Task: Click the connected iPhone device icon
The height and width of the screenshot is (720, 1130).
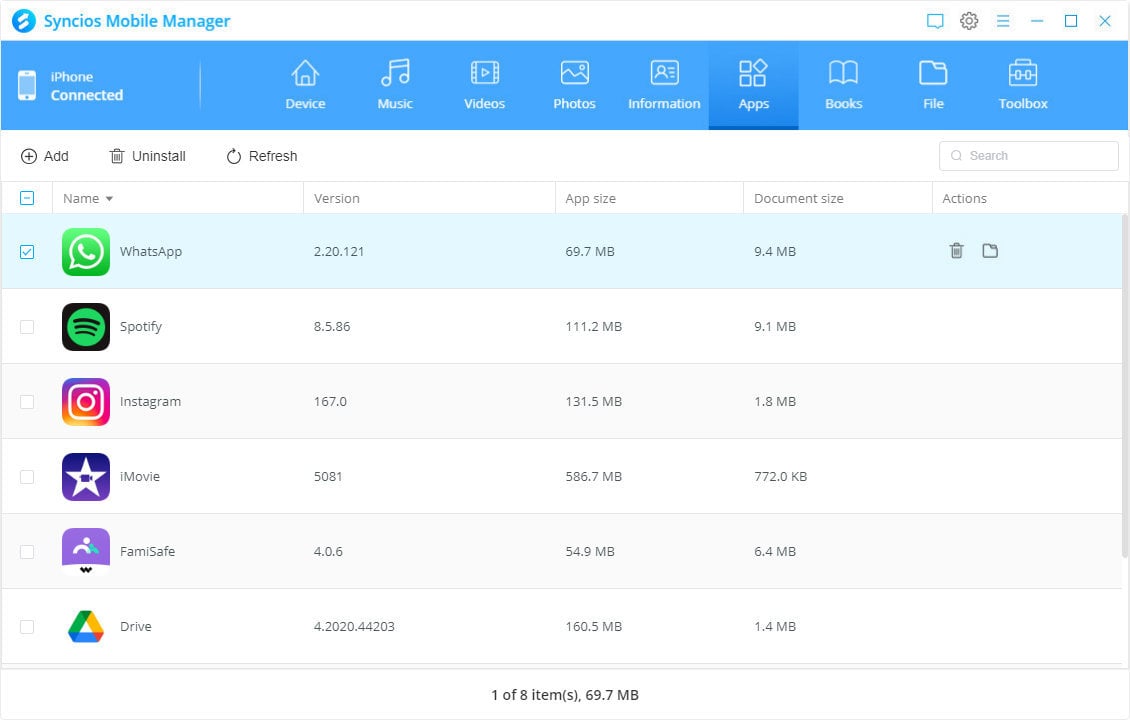Action: pyautogui.click(x=27, y=85)
